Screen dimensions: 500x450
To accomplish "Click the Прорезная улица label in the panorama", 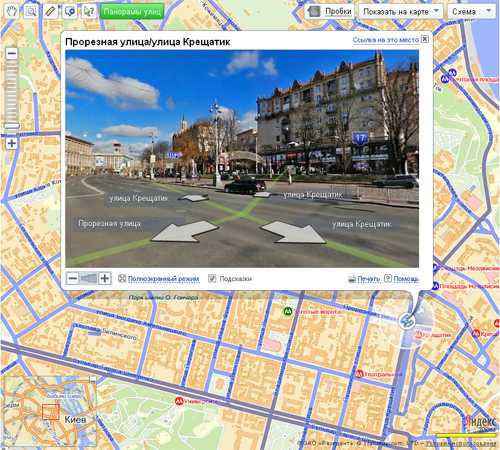I will pos(109,223).
